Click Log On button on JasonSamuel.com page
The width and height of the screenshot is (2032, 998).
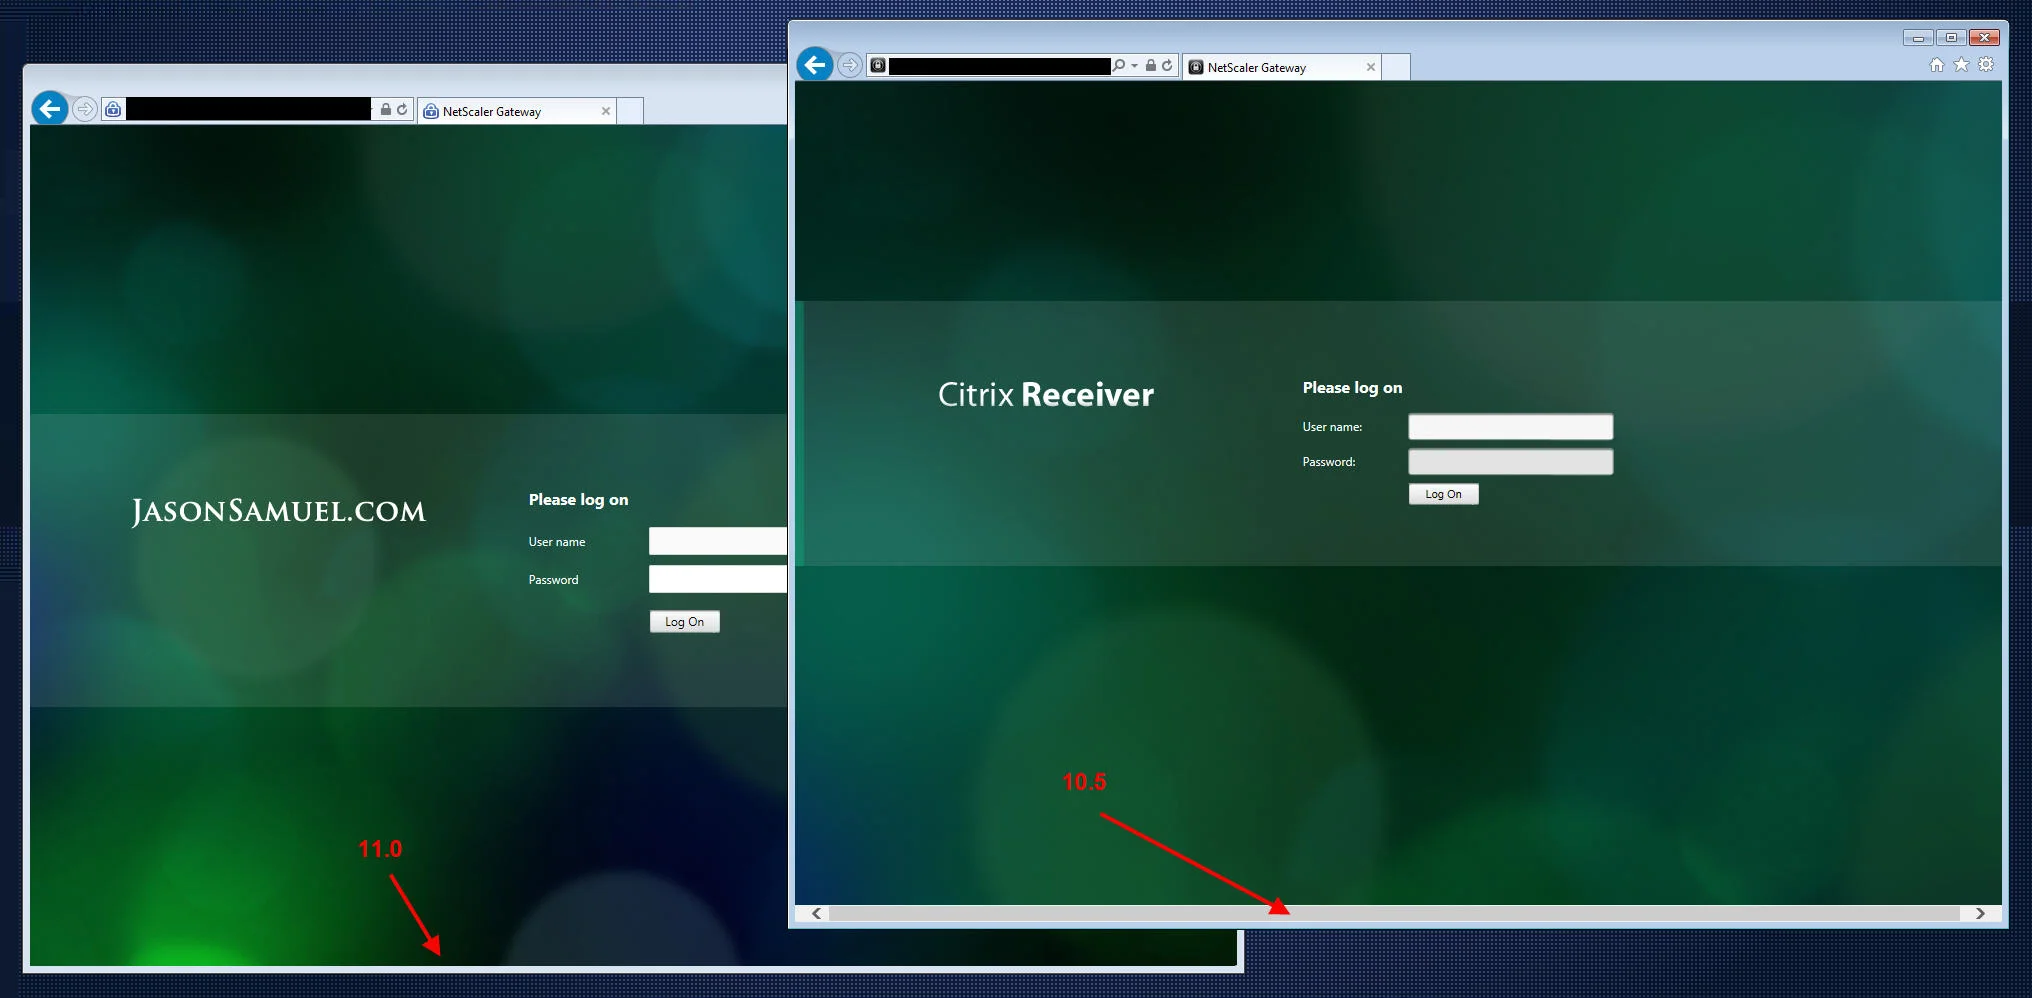pyautogui.click(x=685, y=622)
